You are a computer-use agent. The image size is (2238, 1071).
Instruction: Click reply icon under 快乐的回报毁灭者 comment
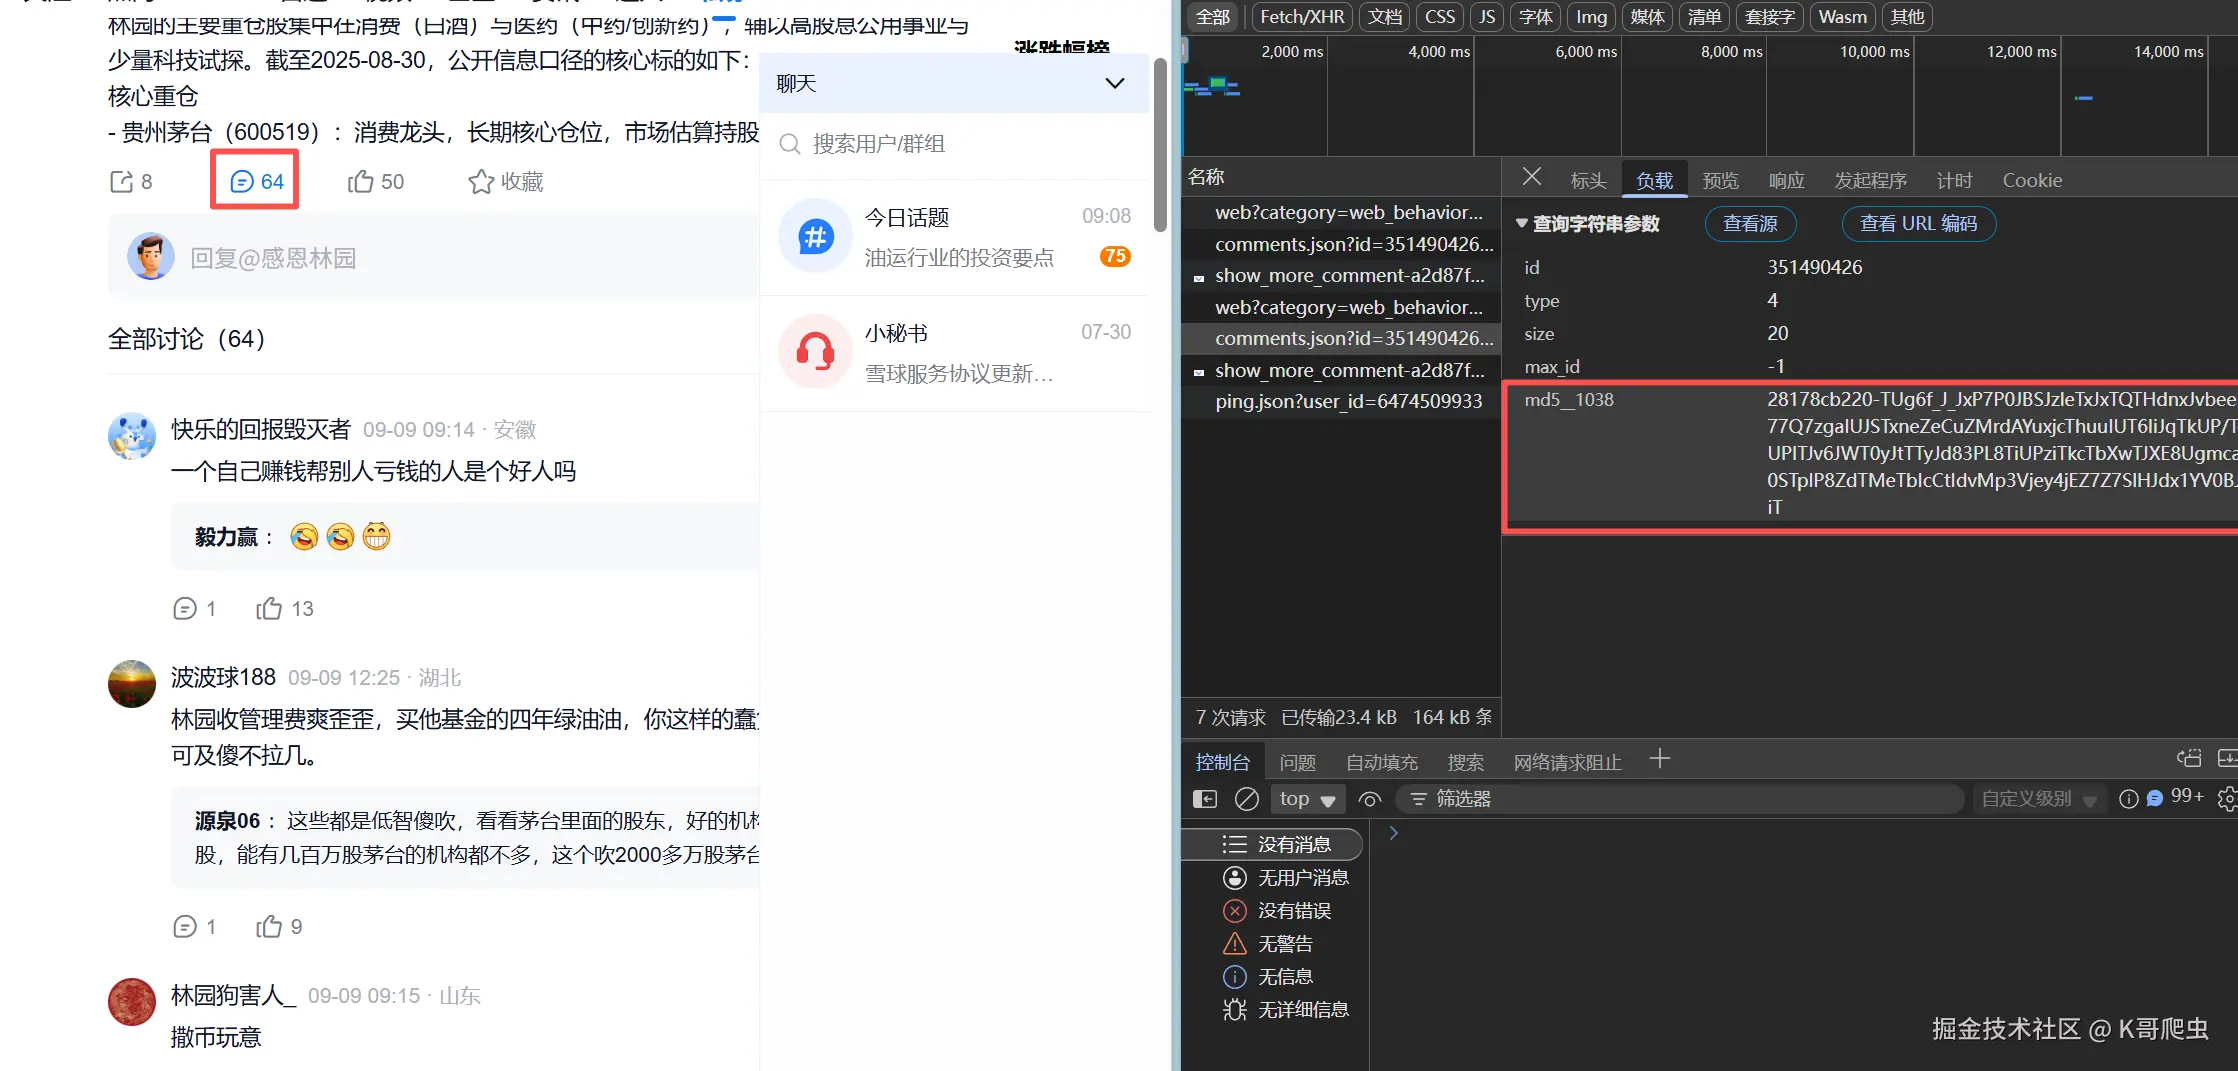tap(185, 609)
